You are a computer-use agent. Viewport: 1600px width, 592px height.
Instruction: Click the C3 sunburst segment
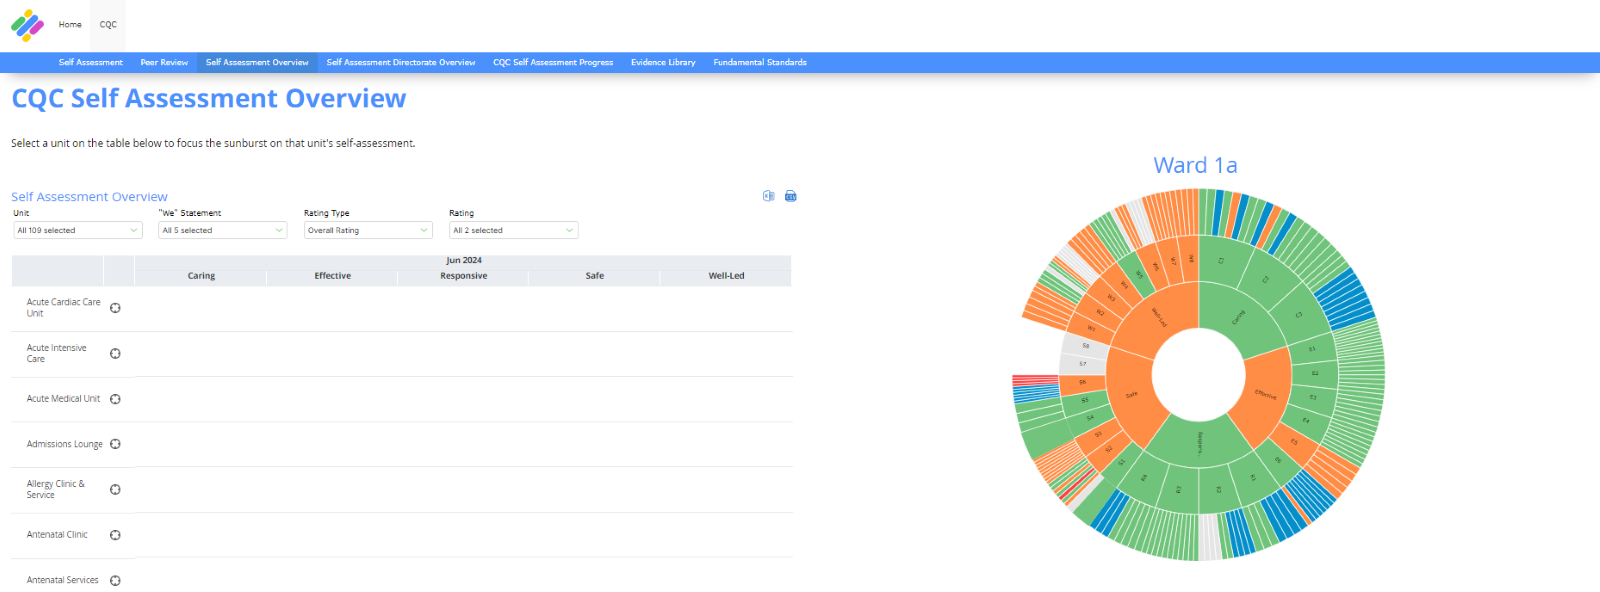(1298, 314)
